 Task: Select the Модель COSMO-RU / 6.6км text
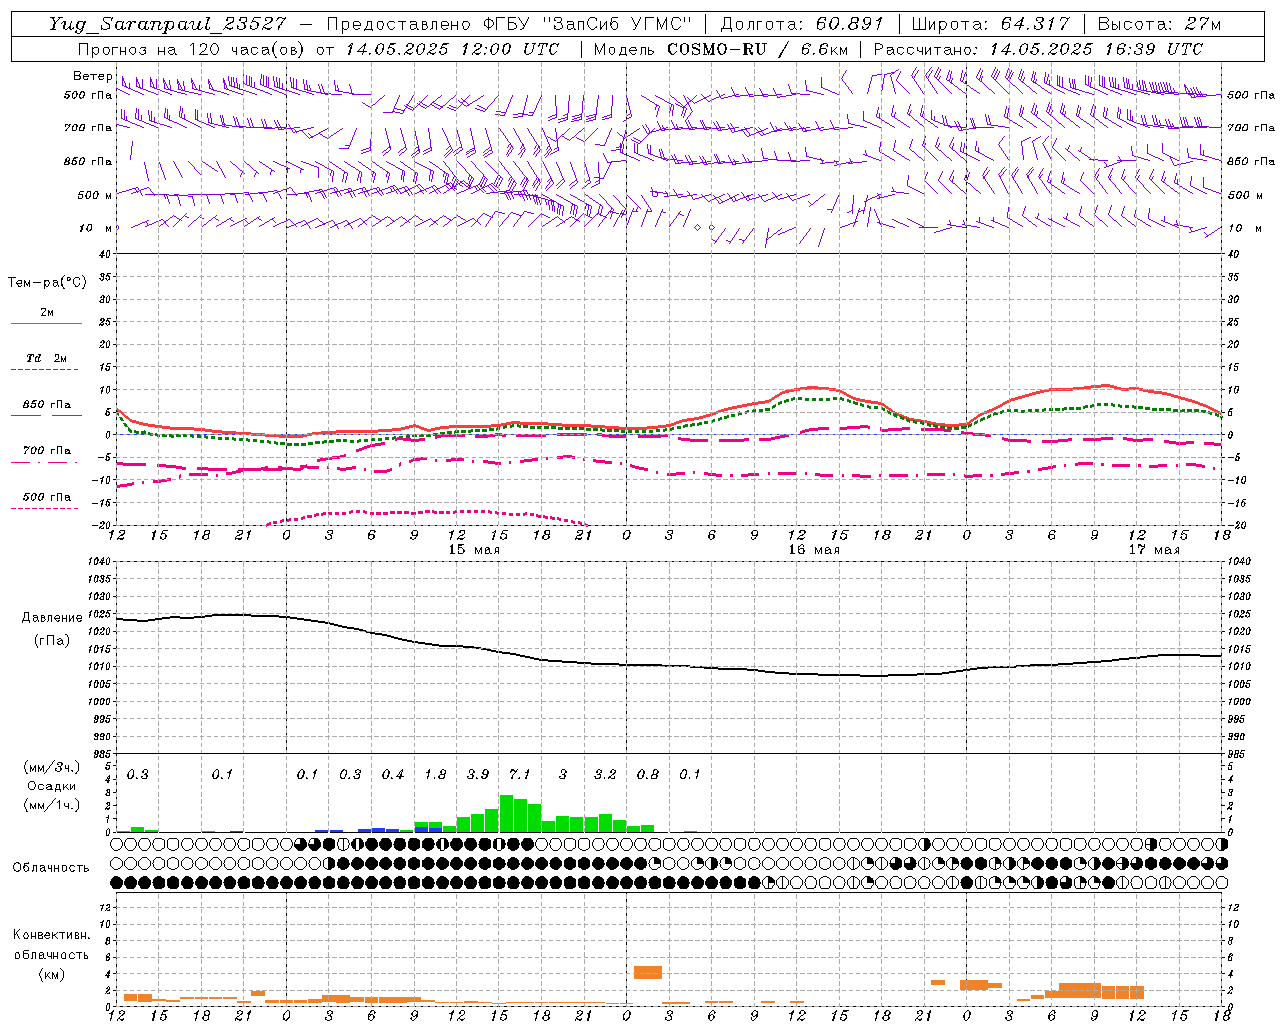tap(721, 49)
